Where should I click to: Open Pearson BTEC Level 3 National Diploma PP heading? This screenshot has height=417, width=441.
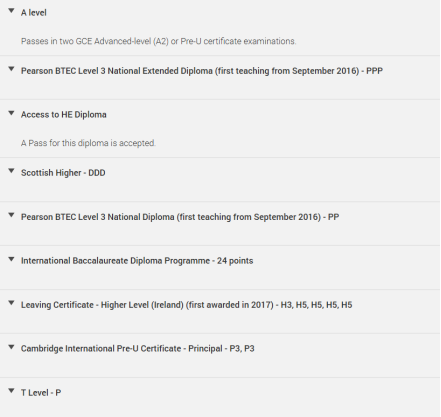point(180,217)
